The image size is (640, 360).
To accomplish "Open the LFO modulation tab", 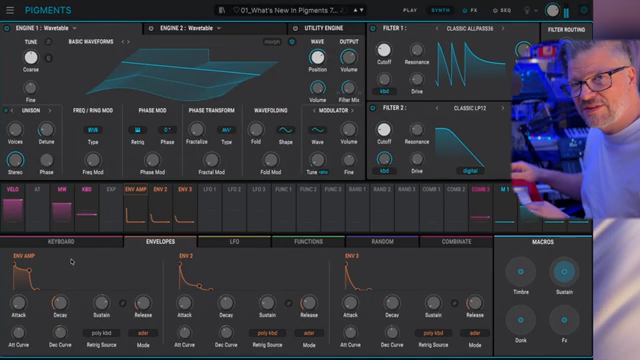I will (234, 242).
